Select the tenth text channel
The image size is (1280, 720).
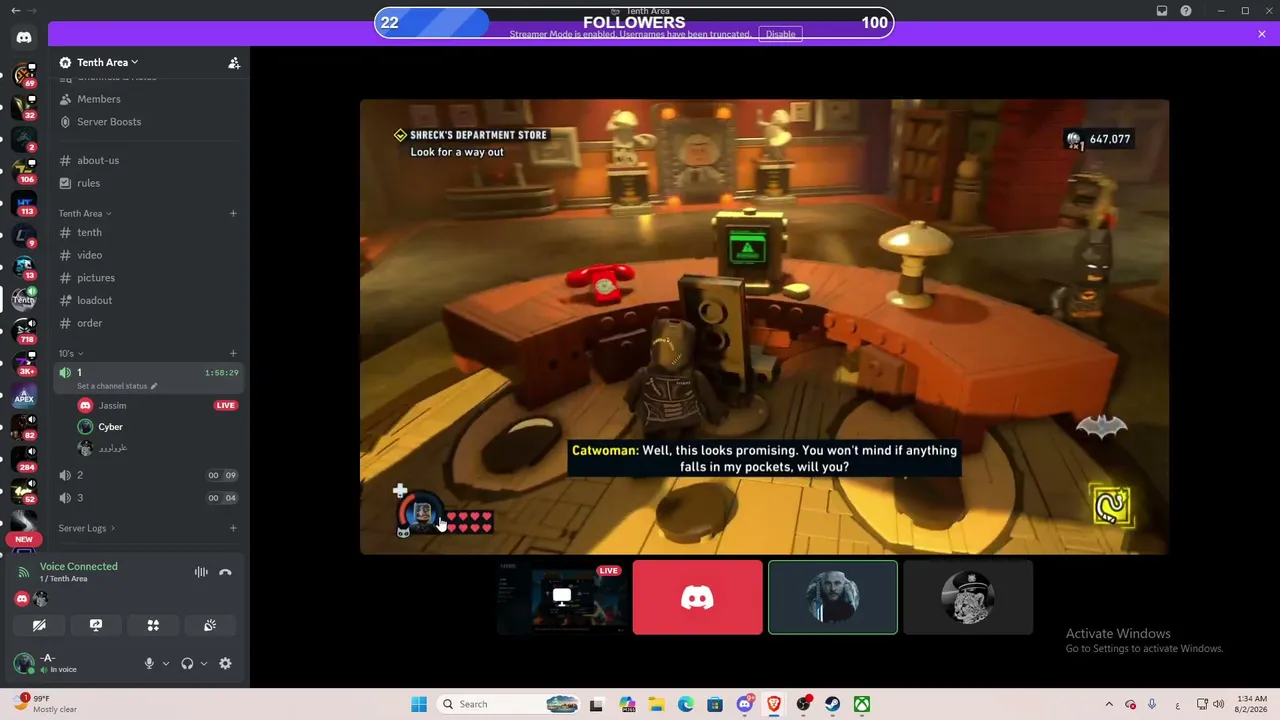[149, 232]
